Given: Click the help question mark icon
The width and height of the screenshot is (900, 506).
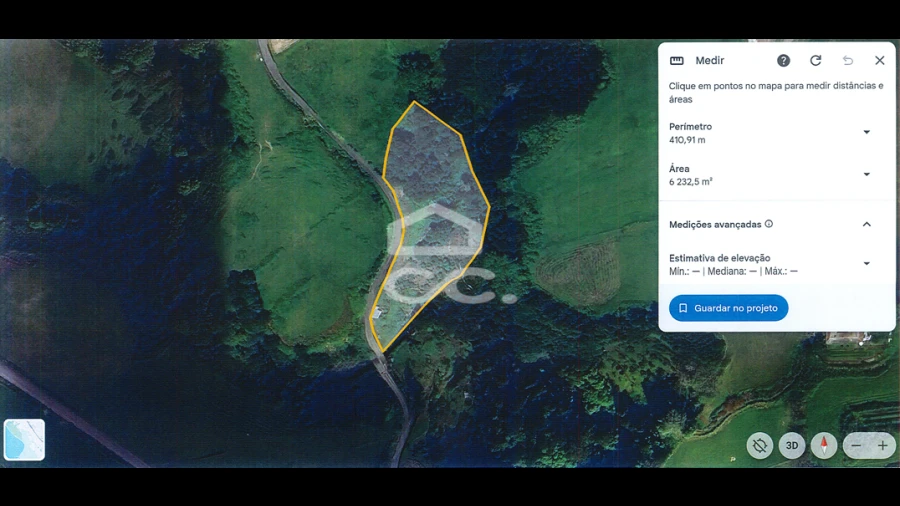Looking at the screenshot, I should coord(783,60).
